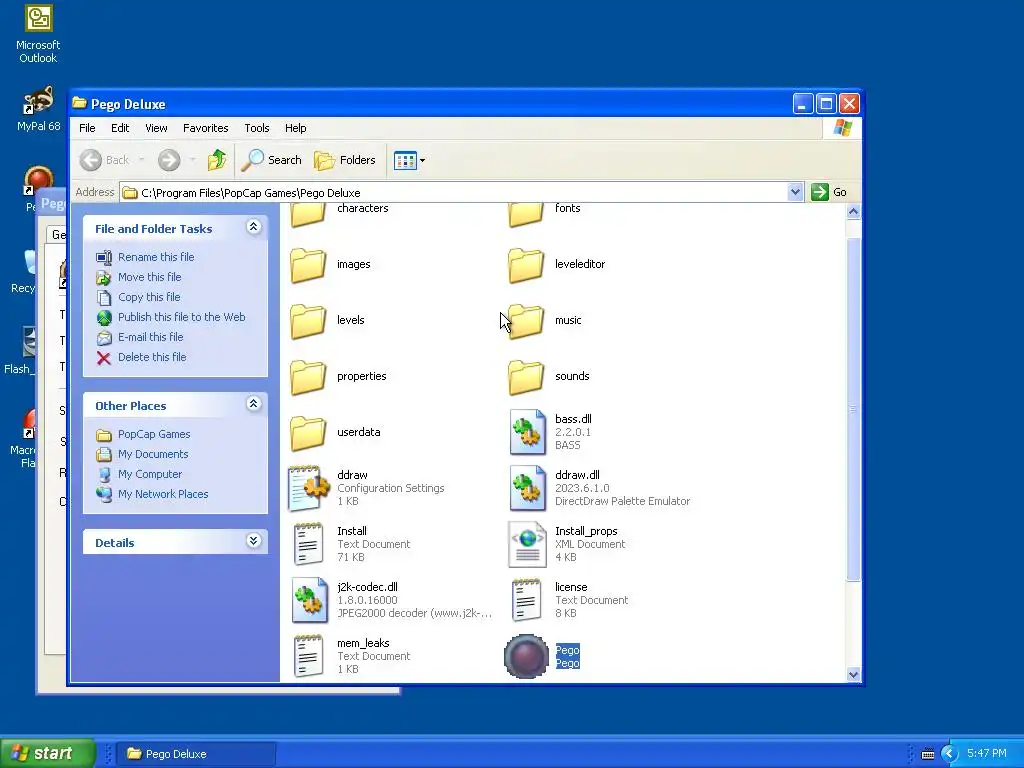1024x768 pixels.
Task: Open the File menu
Action: 87,128
